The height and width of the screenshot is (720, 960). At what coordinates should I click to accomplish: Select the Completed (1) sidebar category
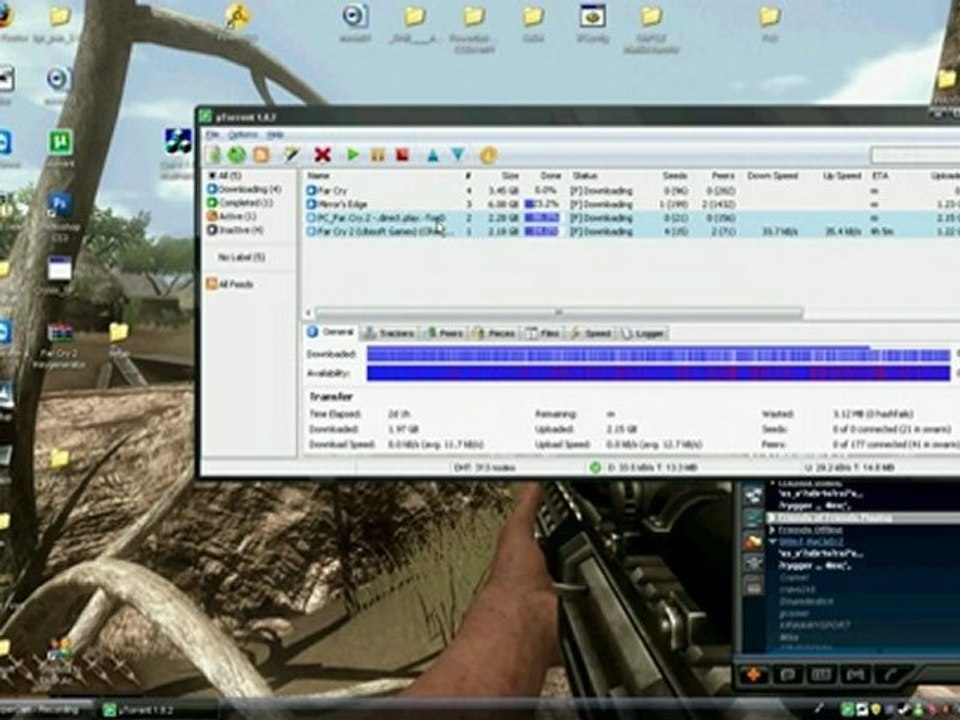click(240, 203)
